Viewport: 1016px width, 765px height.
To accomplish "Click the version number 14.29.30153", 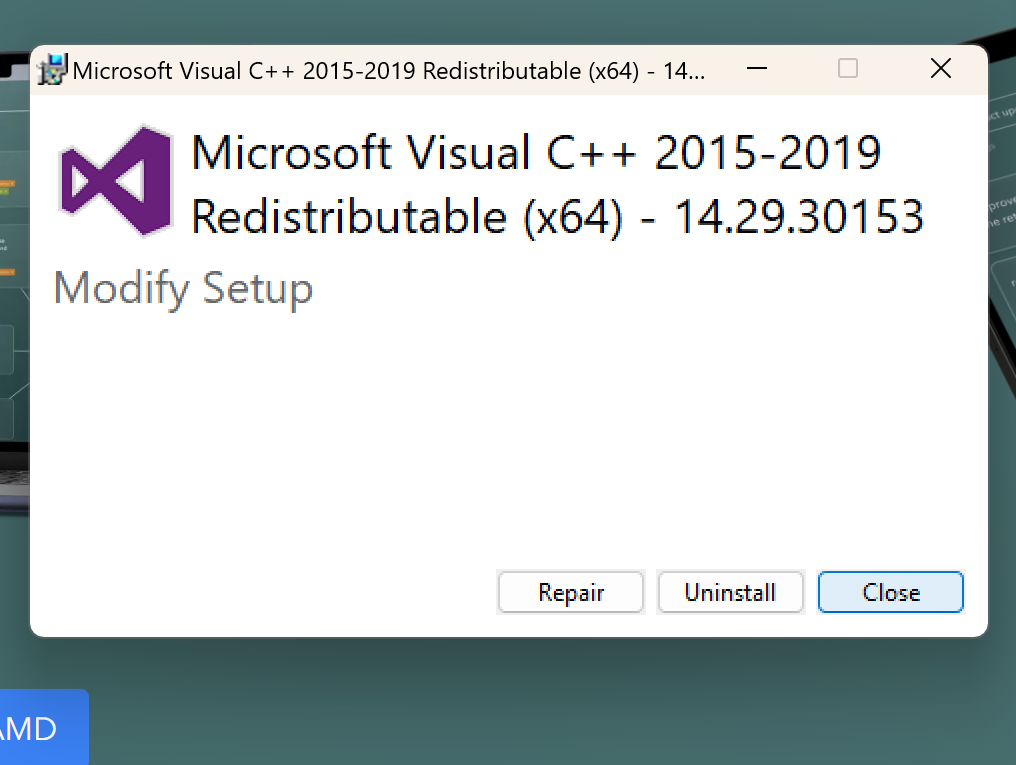I will coord(798,217).
